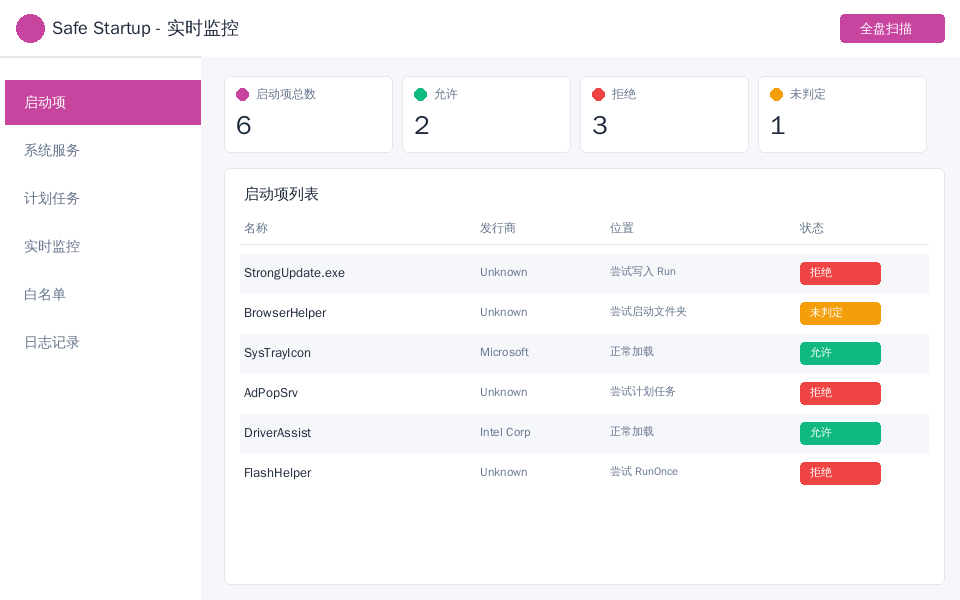Click the 未判定 status of BrowserHelper
The image size is (960, 600).
click(840, 313)
